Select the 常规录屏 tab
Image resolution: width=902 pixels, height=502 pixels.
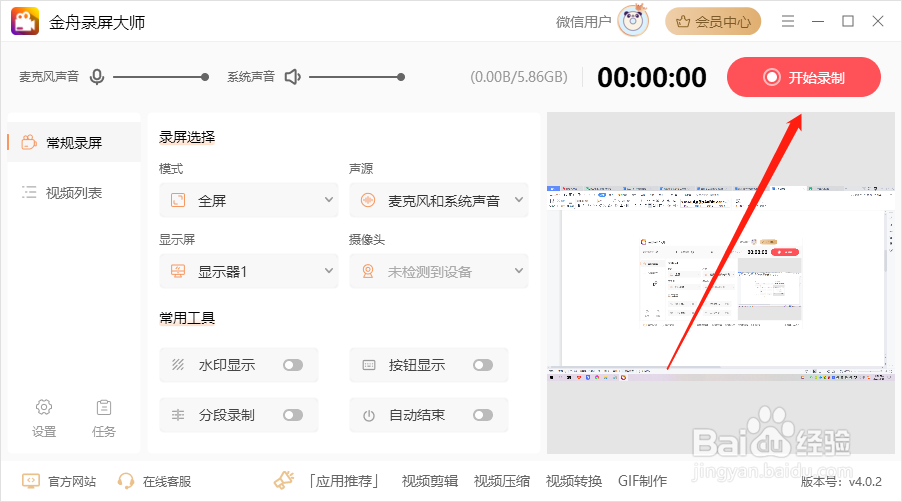point(74,143)
